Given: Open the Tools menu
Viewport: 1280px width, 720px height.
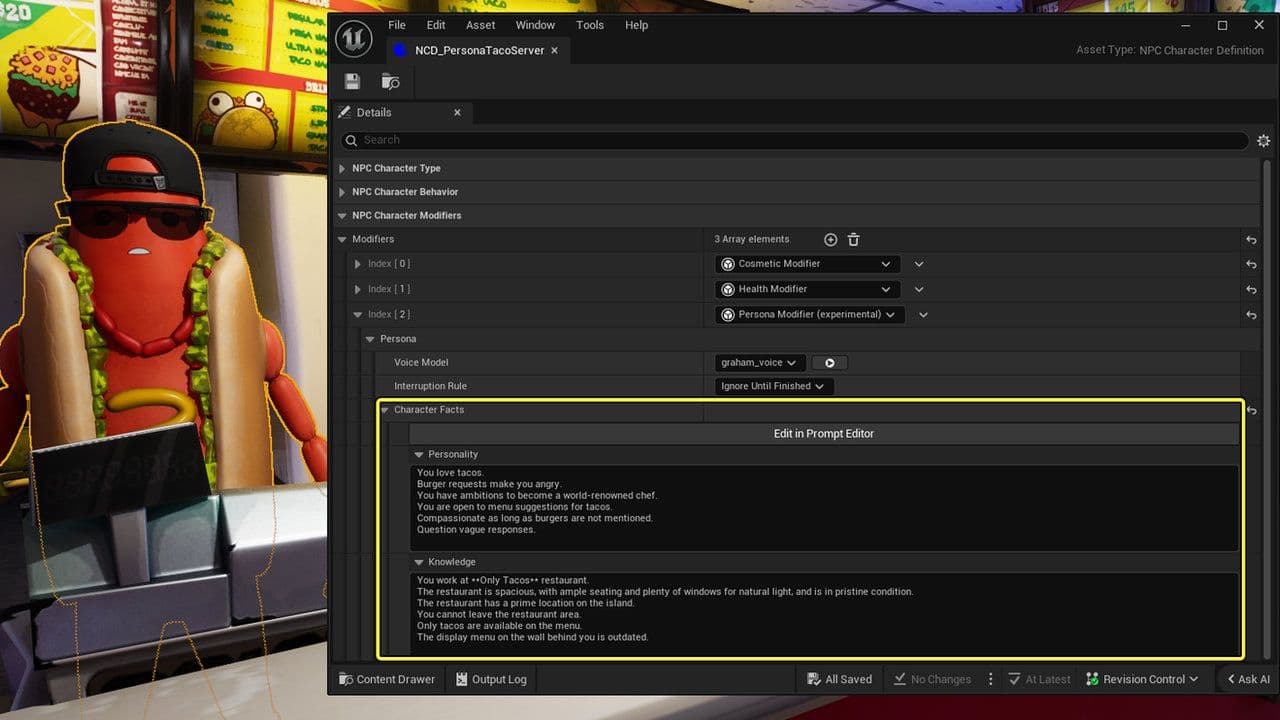Looking at the screenshot, I should tap(589, 25).
